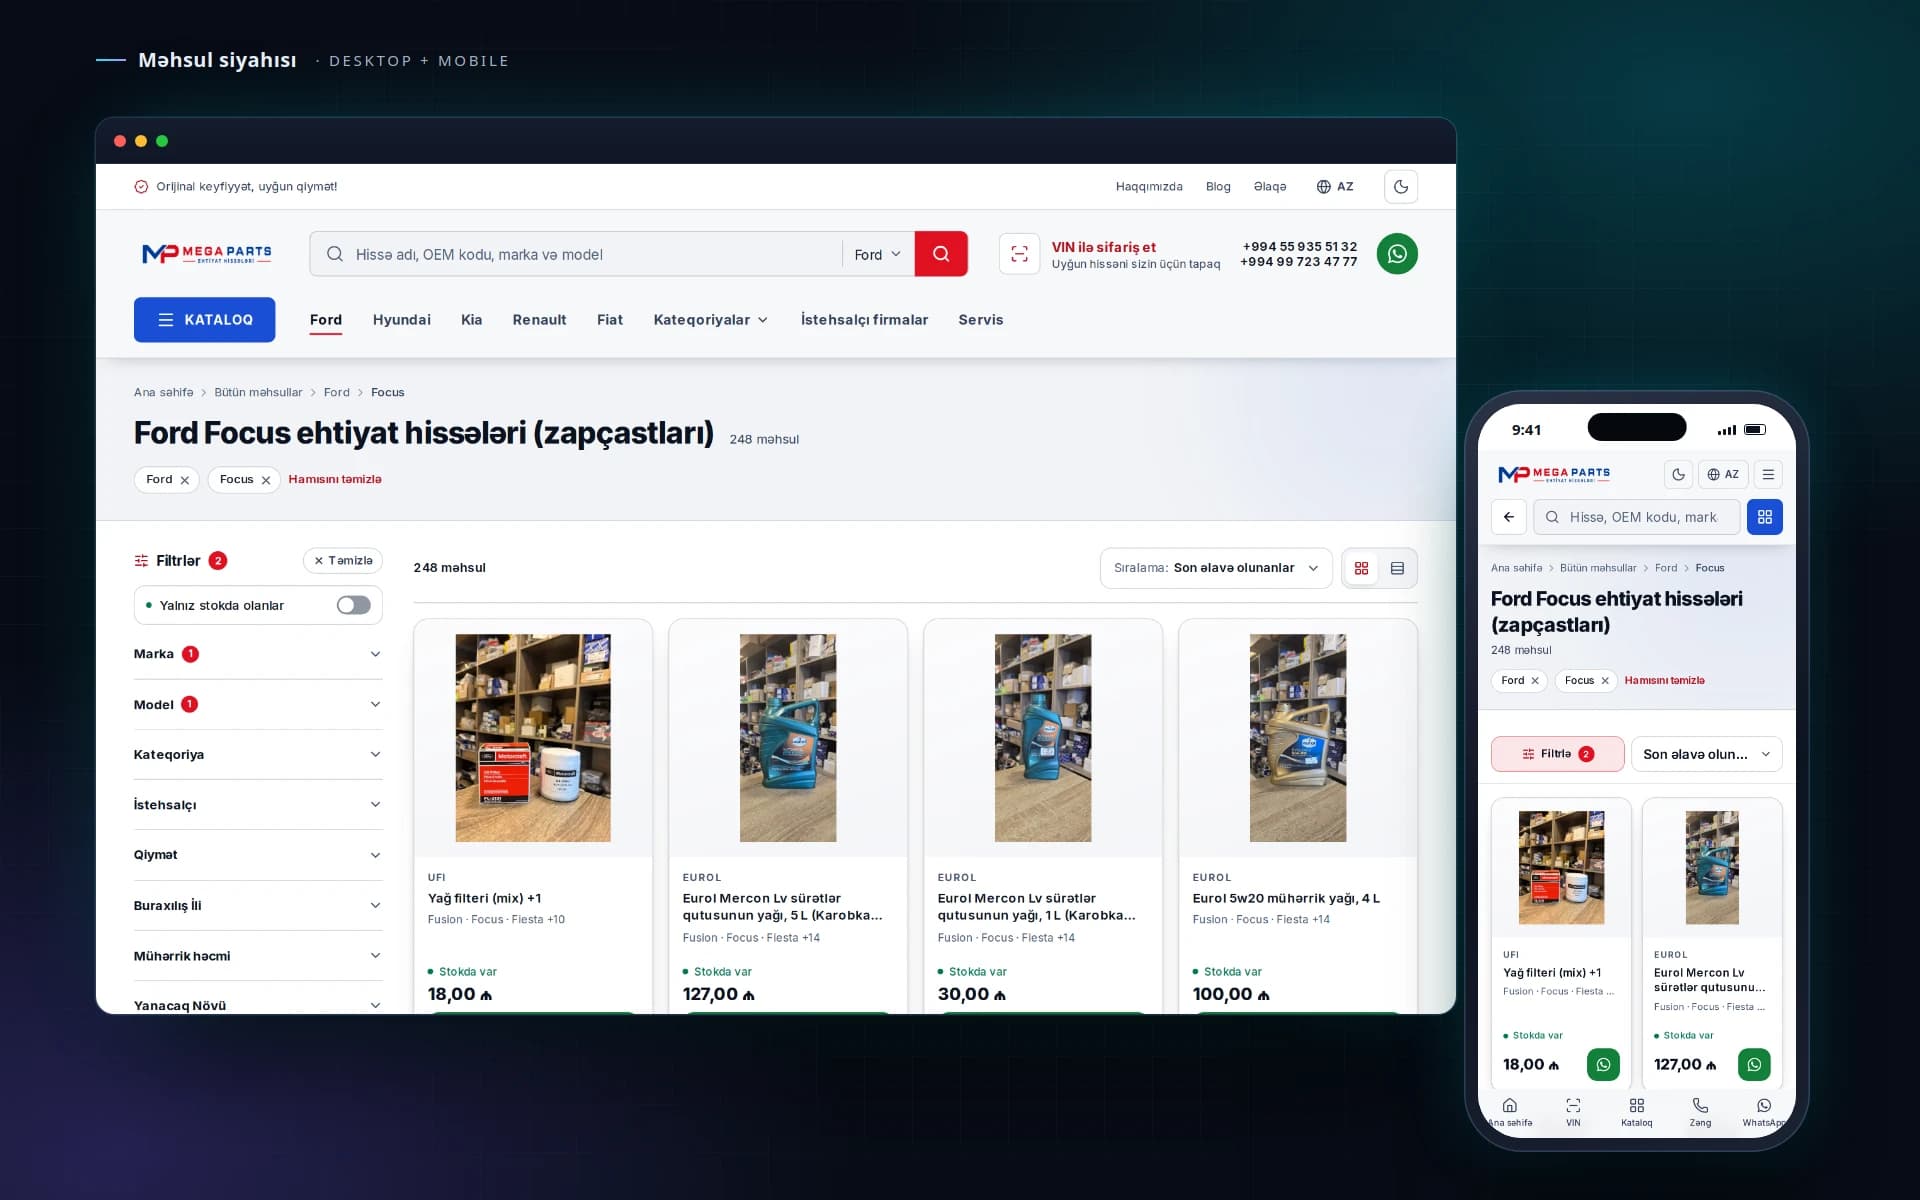
Task: Expand the Marka filter section
Action: 258,654
